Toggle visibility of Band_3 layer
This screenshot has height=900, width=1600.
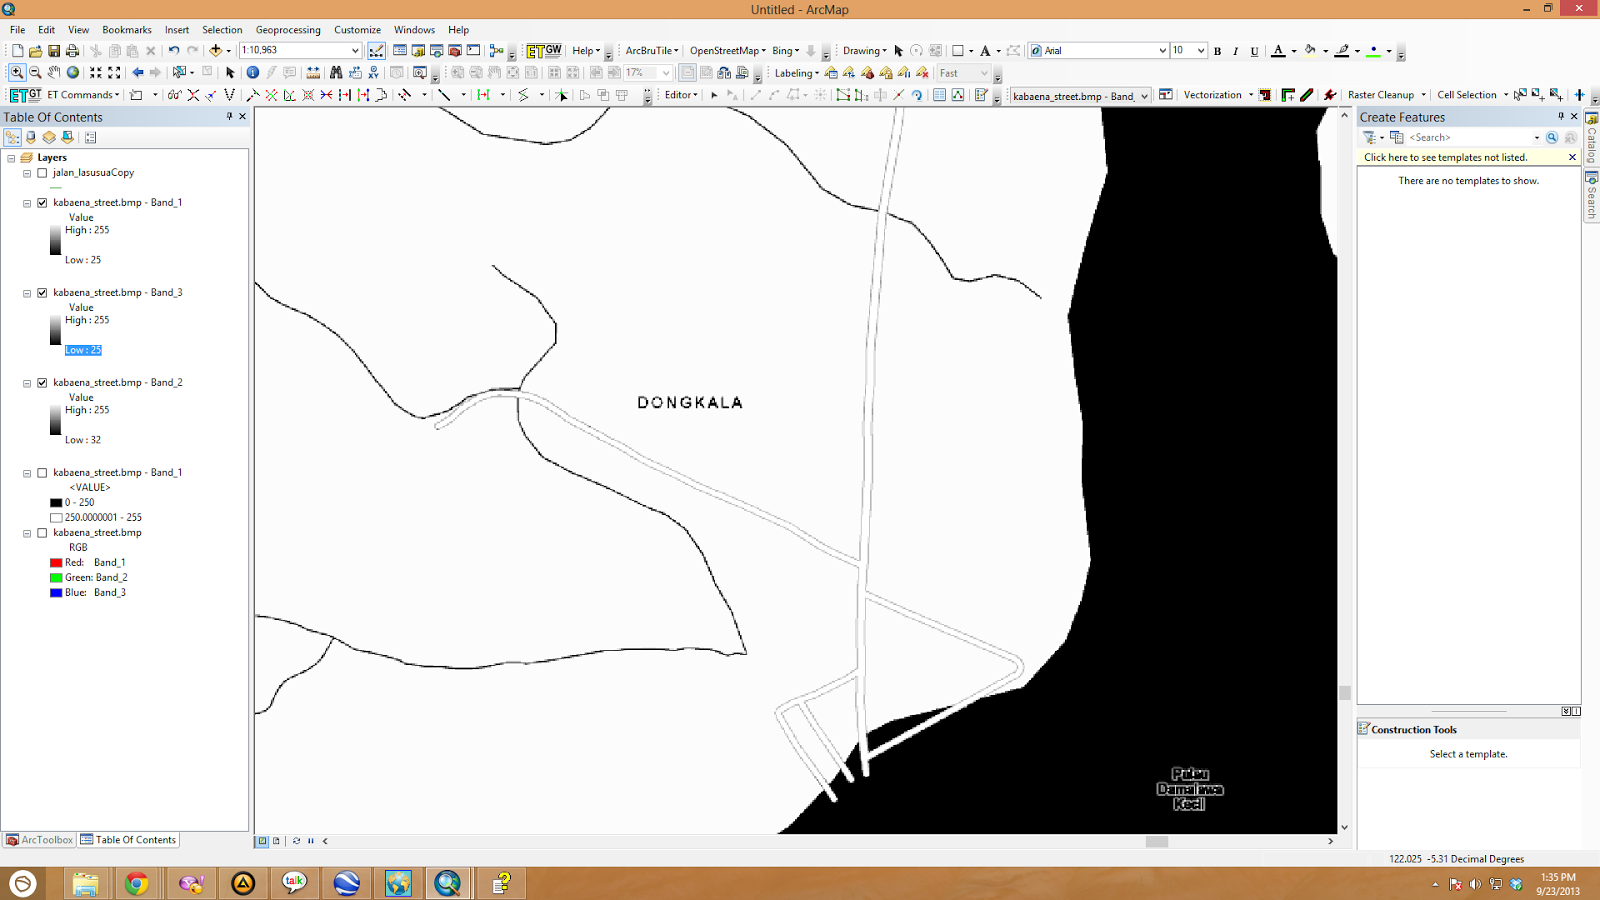(x=41, y=292)
